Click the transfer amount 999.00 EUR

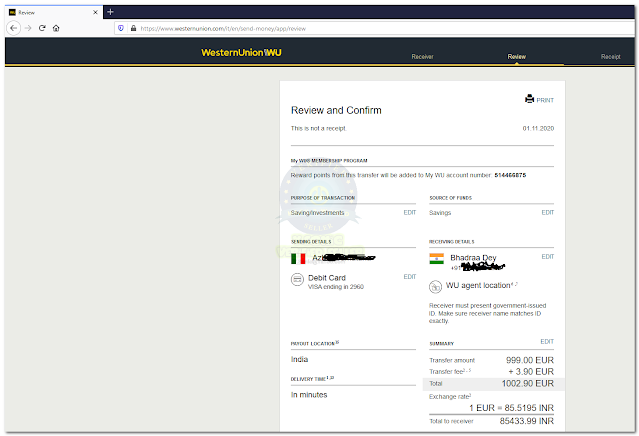(x=530, y=360)
